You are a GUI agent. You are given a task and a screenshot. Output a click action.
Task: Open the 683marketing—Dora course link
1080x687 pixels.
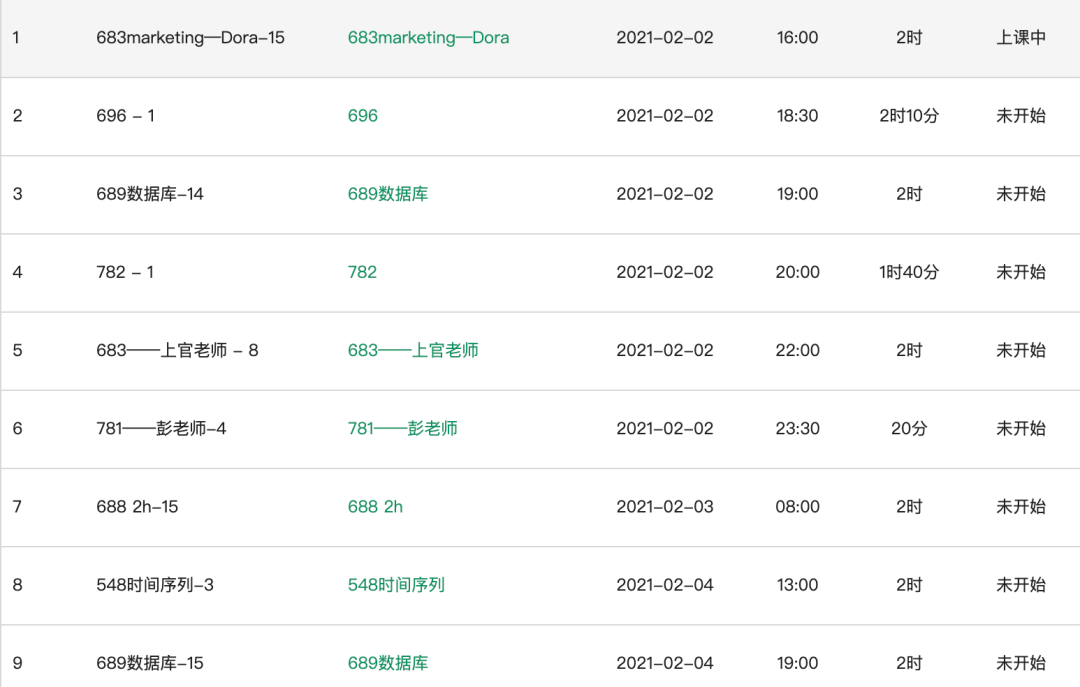[428, 38]
